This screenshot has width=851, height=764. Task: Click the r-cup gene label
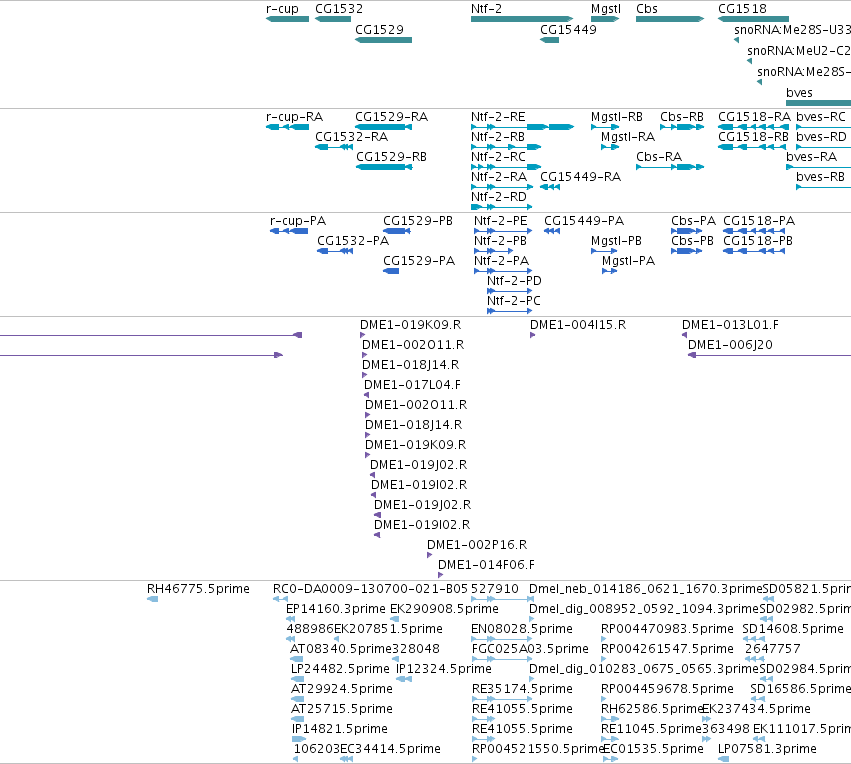coord(282,9)
